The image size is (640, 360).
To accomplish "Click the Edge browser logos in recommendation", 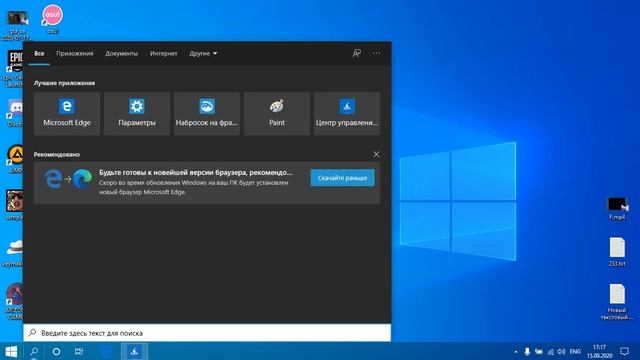I will [68, 180].
